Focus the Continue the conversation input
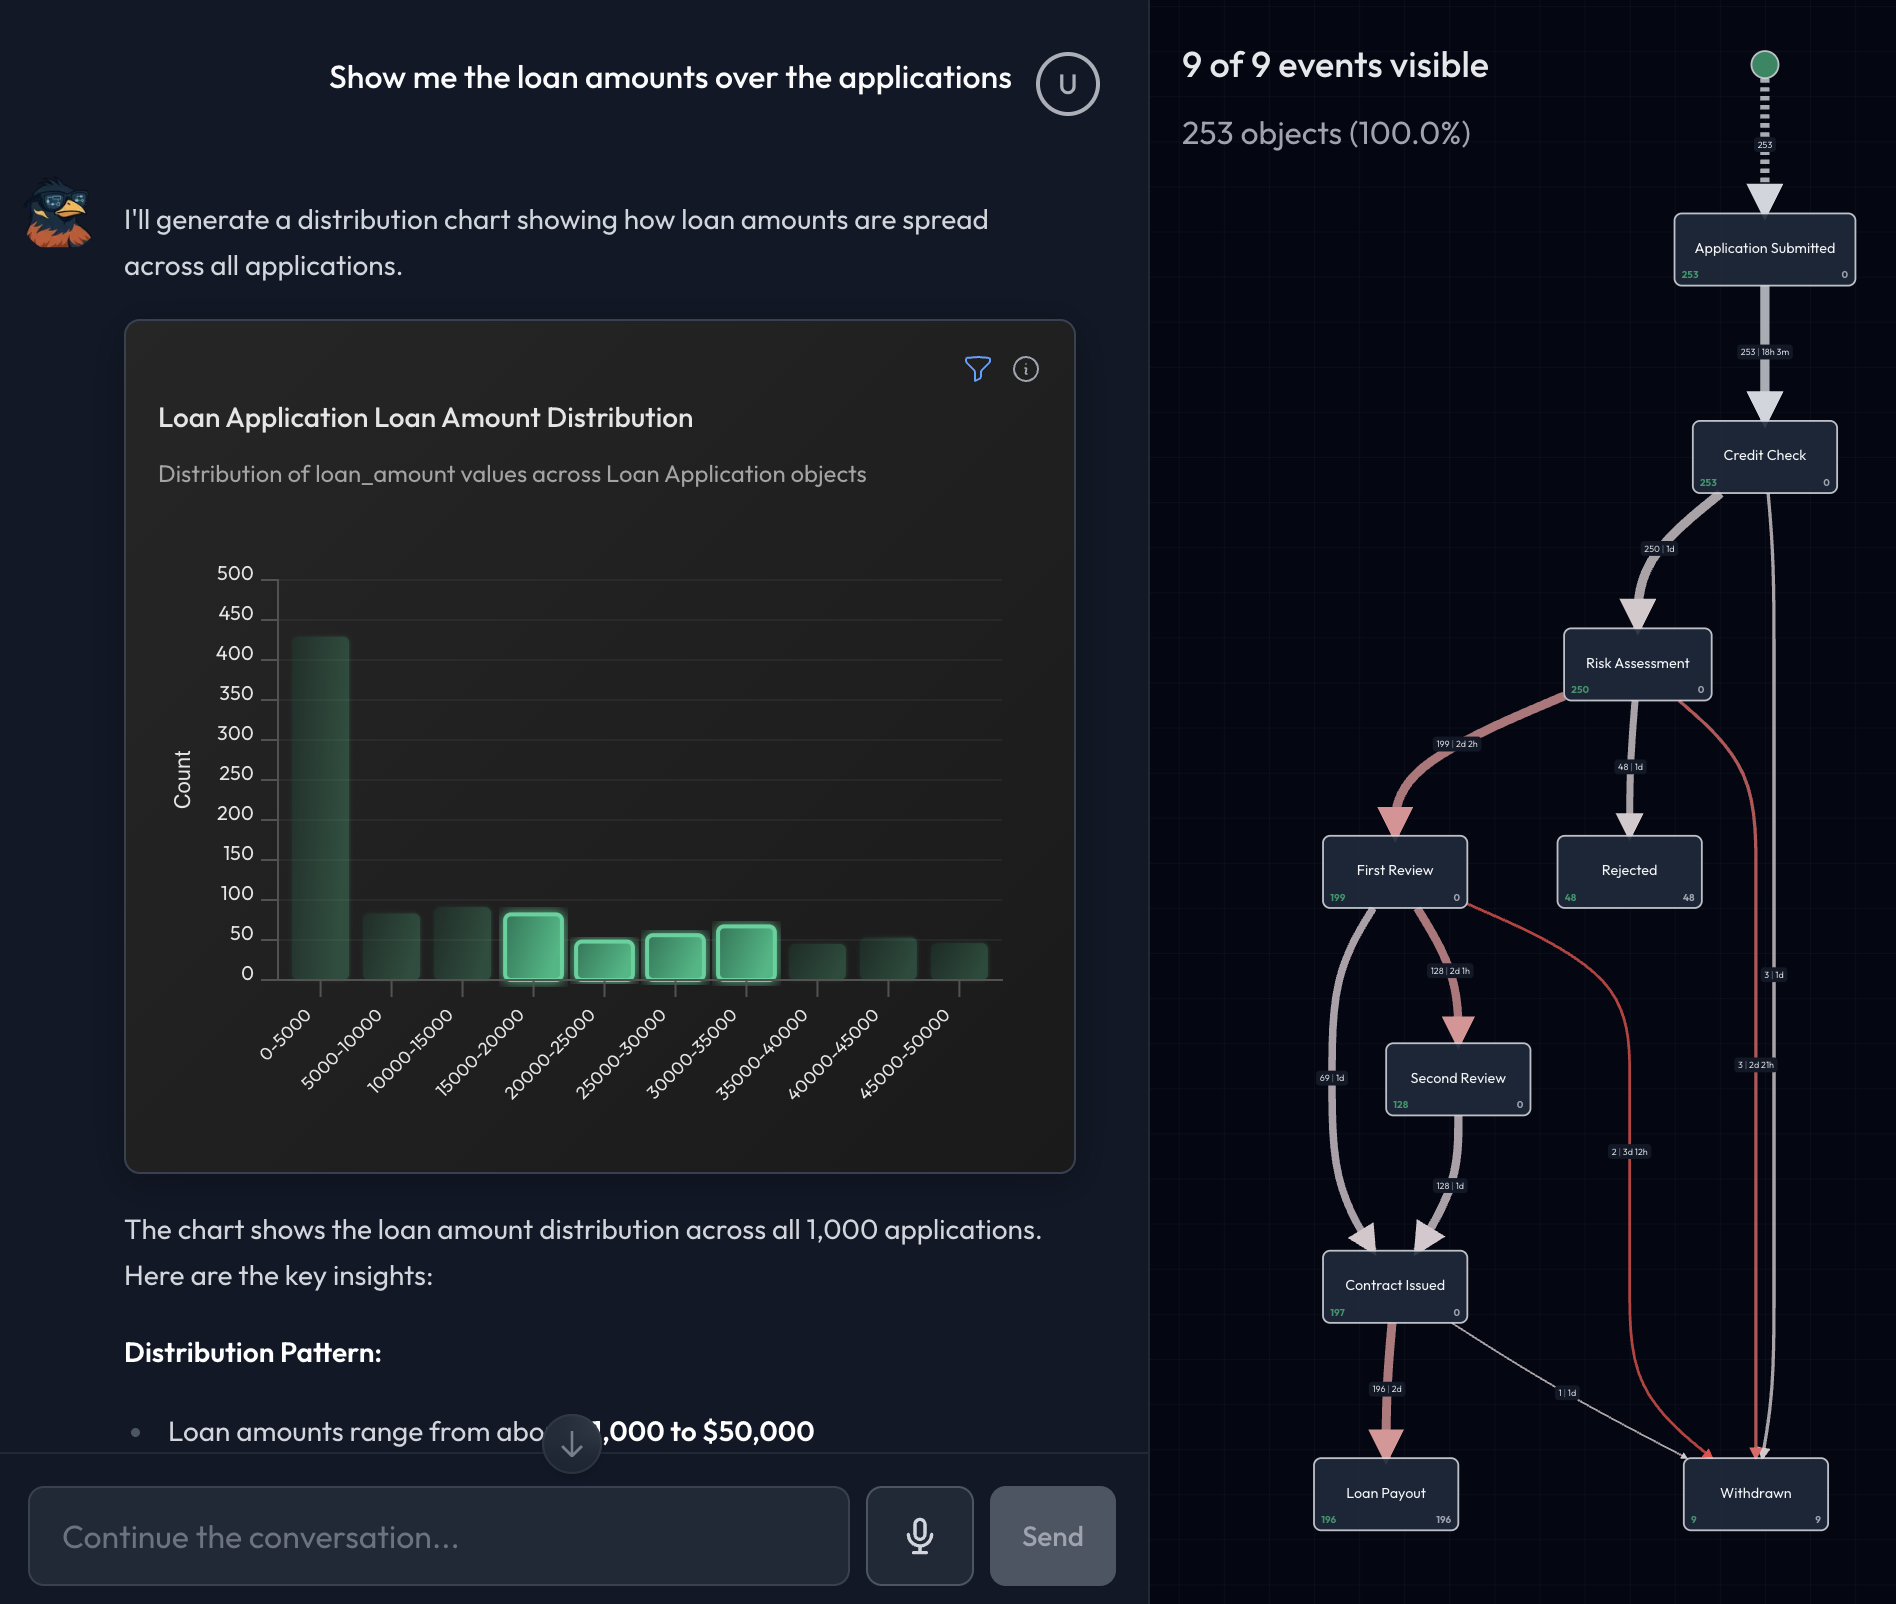Screen dimensions: 1896x1604 tap(438, 1535)
